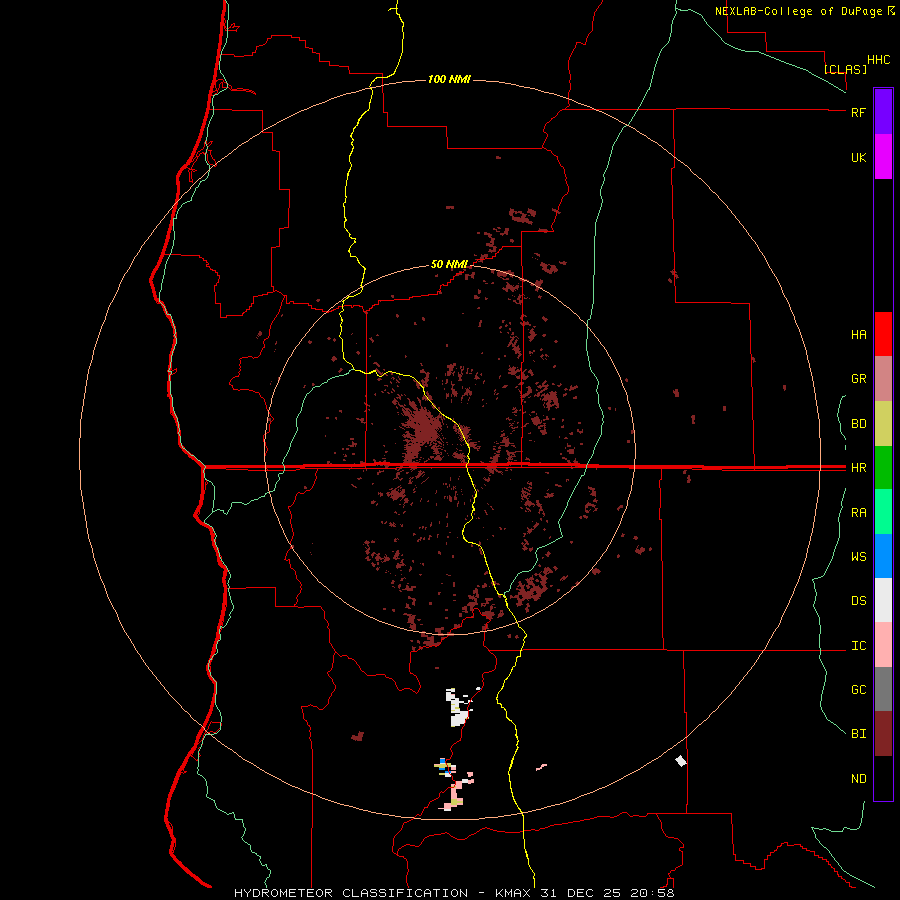Click the RF legend label
The image size is (900, 900).
tap(858, 112)
